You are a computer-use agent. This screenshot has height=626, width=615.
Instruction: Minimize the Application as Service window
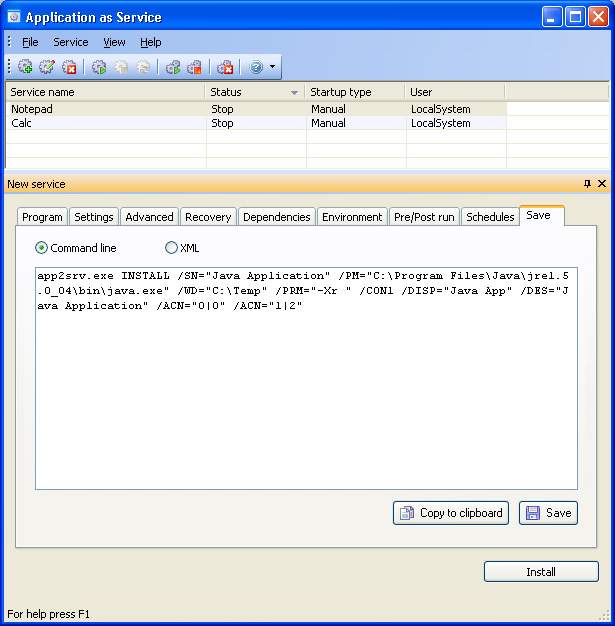[552, 17]
